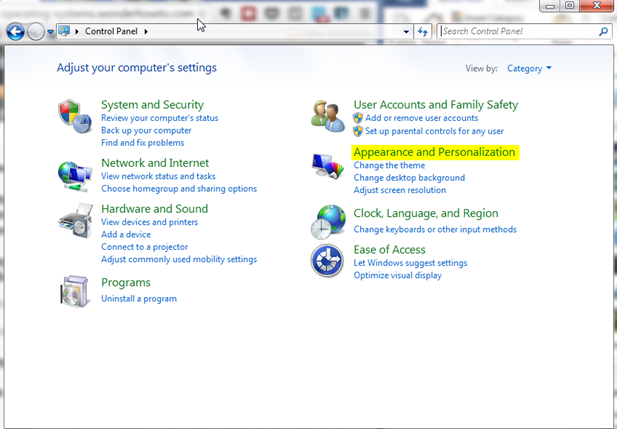Open Back up your computer
The height and width of the screenshot is (429, 617).
[x=146, y=130]
